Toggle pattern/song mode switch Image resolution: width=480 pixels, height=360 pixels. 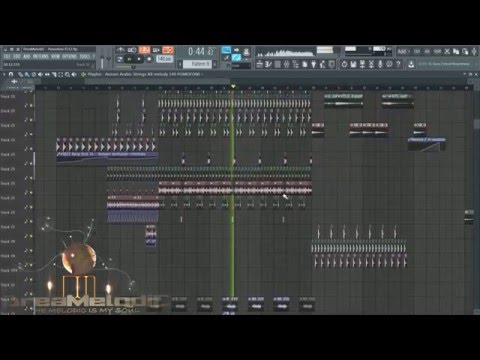(120, 59)
